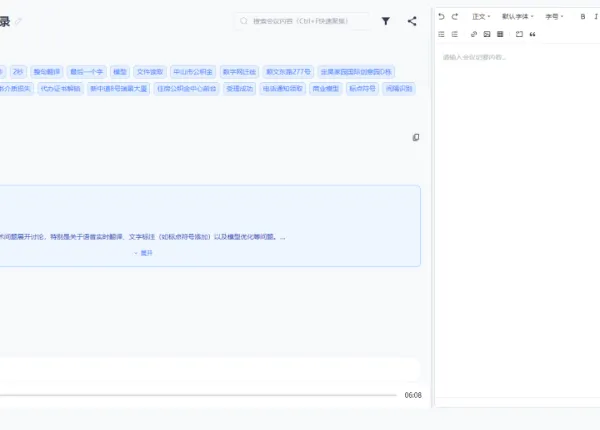Viewport: 600px width, 430px height.
Task: Click the edit pencil beside the title
Action: (18, 21)
